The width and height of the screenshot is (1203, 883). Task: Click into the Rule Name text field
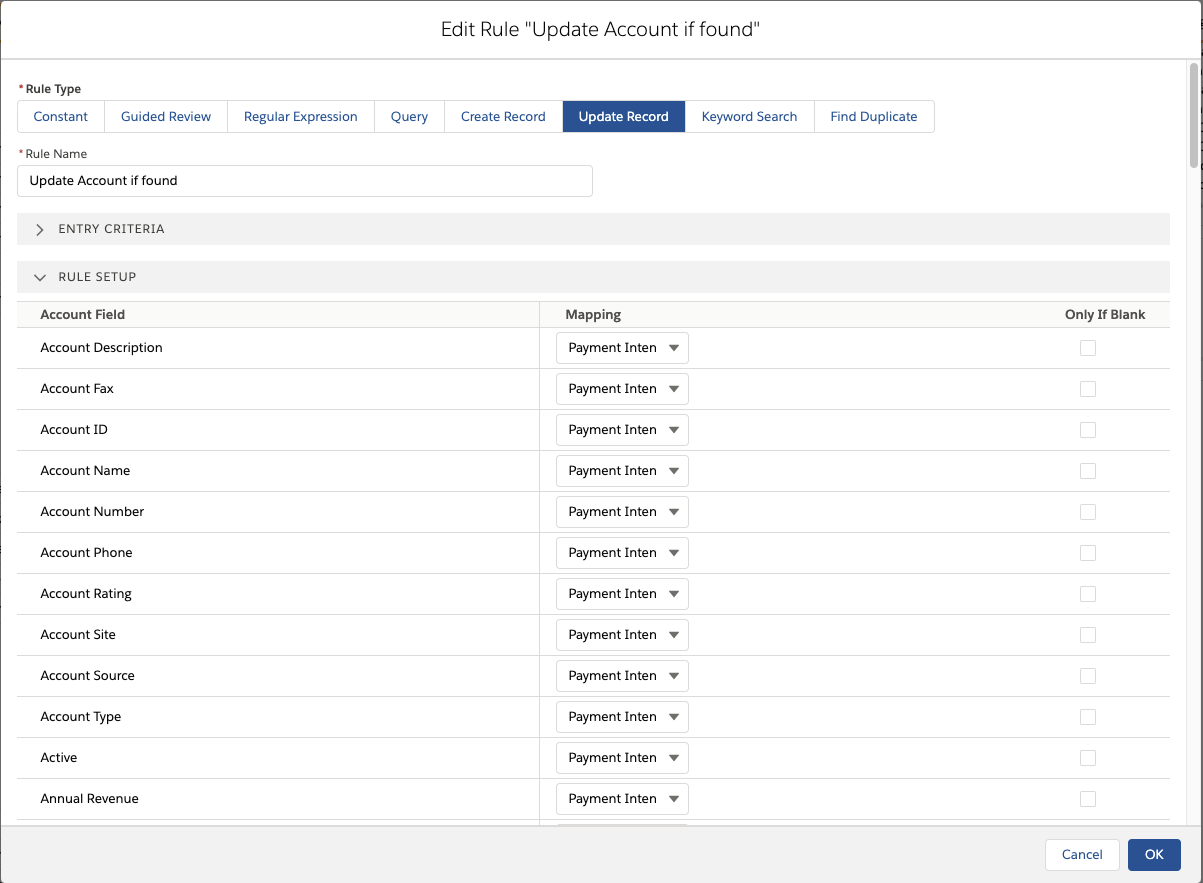(x=305, y=181)
